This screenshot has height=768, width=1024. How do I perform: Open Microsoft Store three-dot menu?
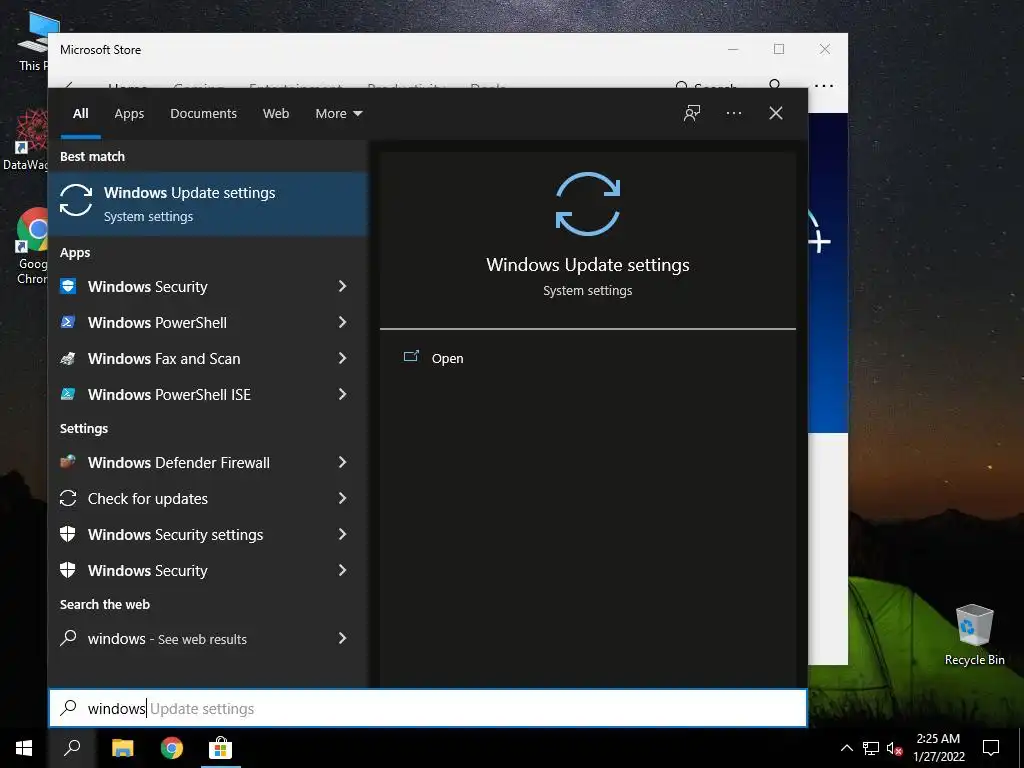[824, 86]
